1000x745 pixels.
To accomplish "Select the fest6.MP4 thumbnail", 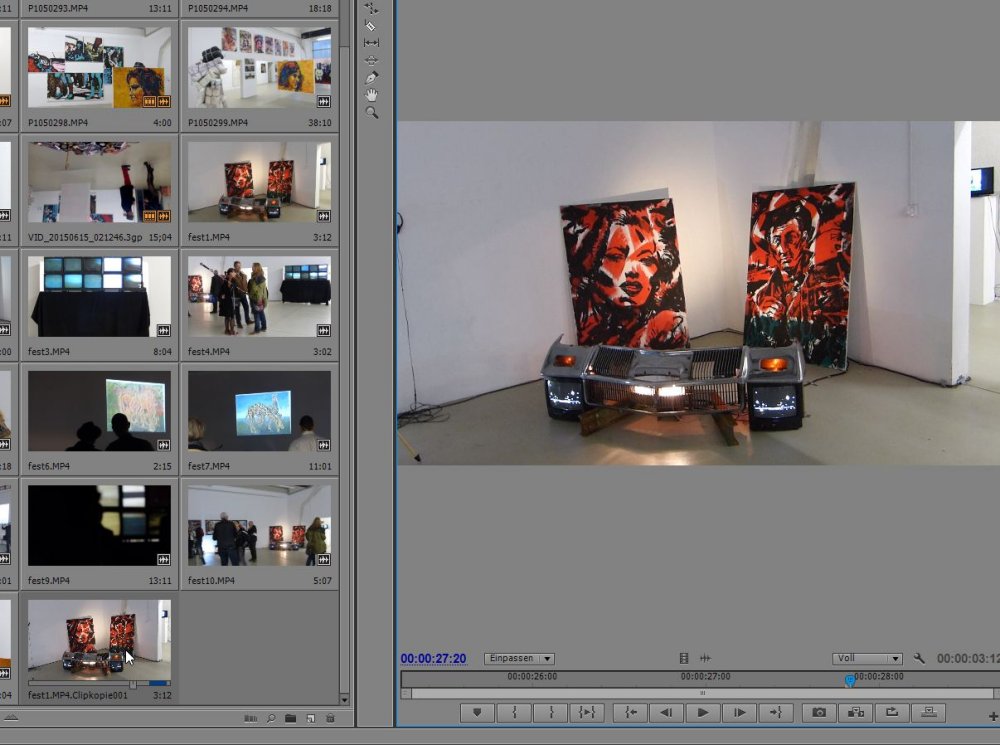I will pos(99,411).
